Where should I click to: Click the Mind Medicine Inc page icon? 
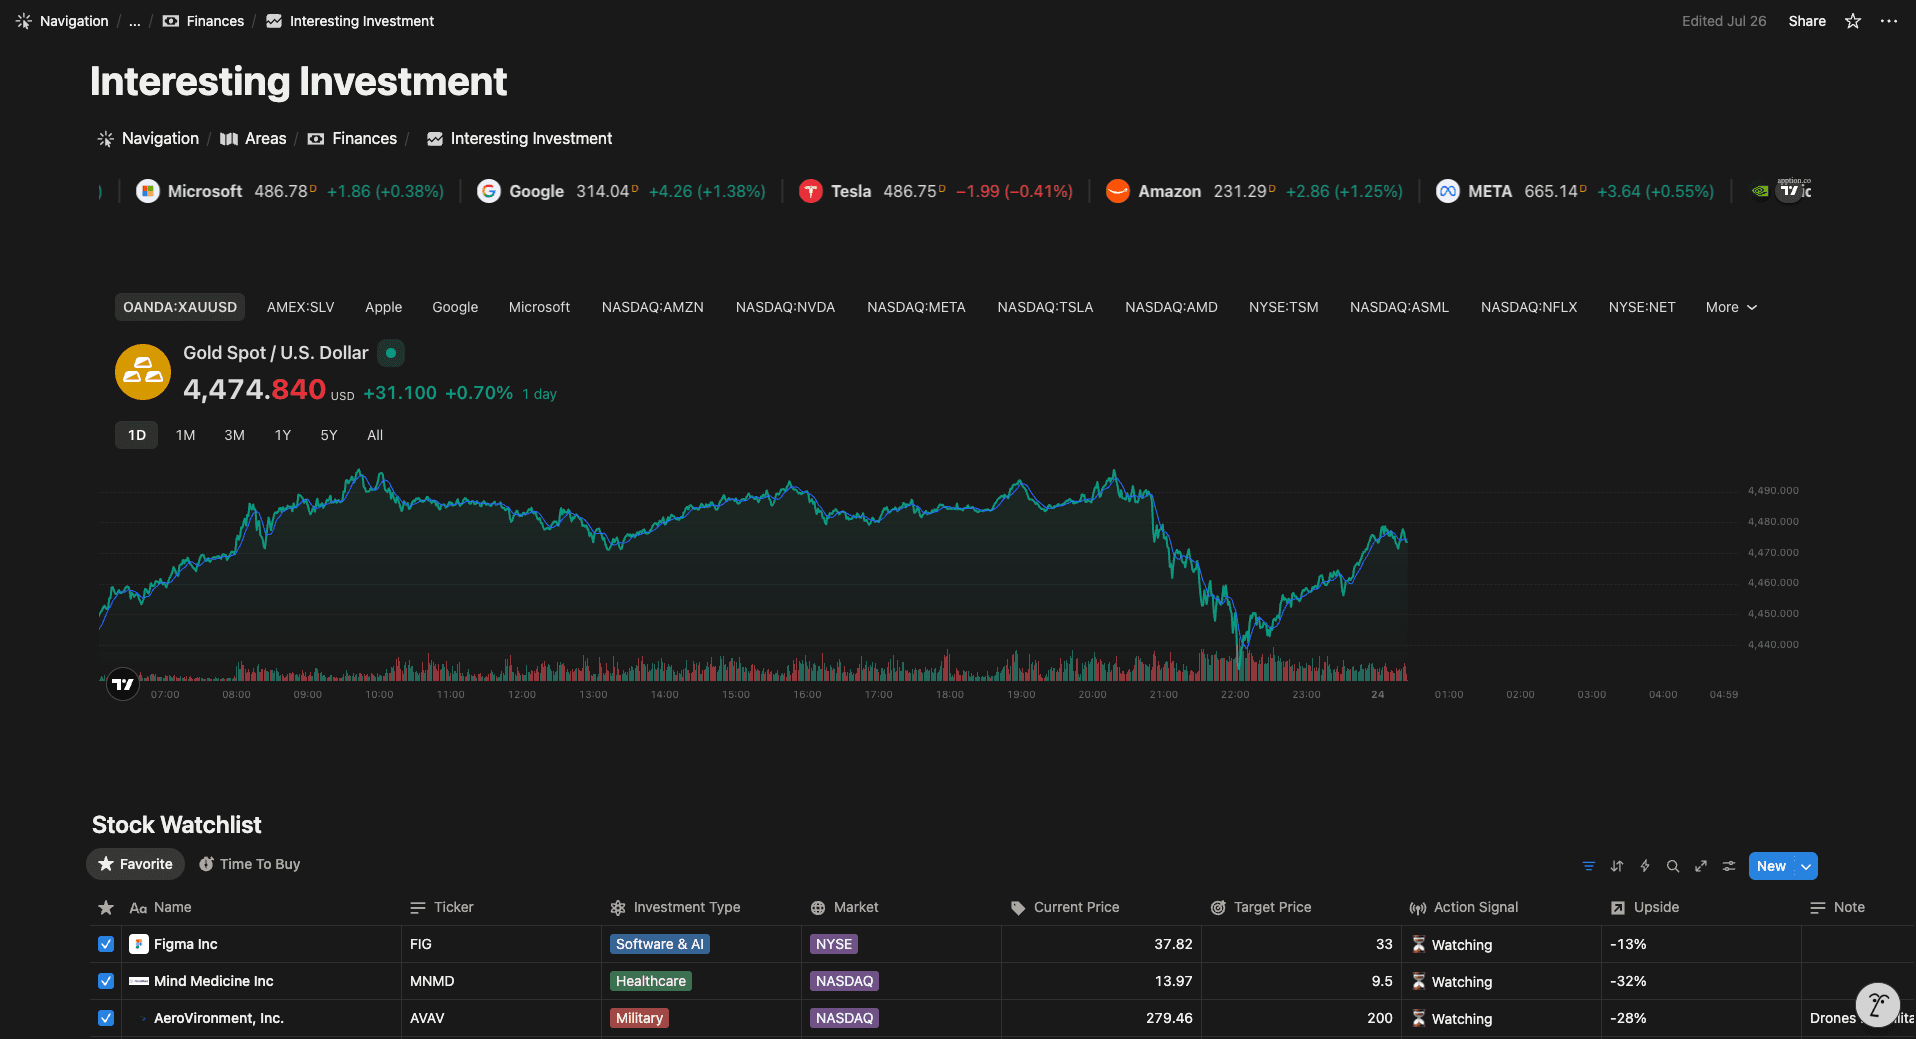pos(139,981)
